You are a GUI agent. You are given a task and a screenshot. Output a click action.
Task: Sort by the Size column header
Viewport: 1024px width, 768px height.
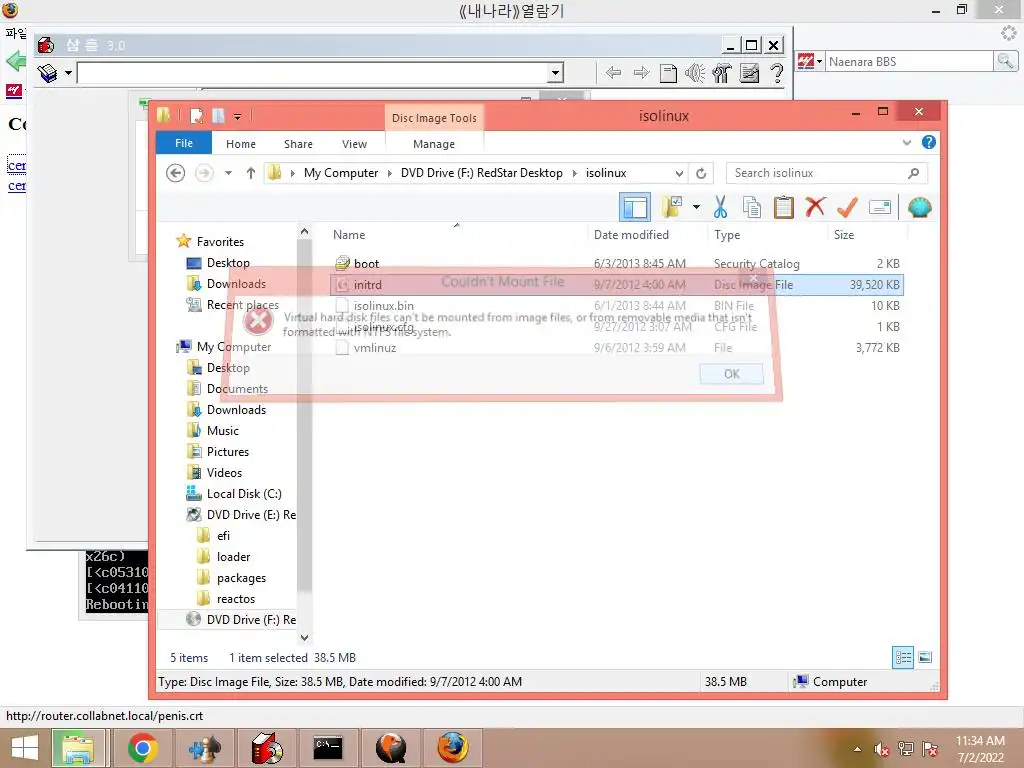click(x=844, y=234)
